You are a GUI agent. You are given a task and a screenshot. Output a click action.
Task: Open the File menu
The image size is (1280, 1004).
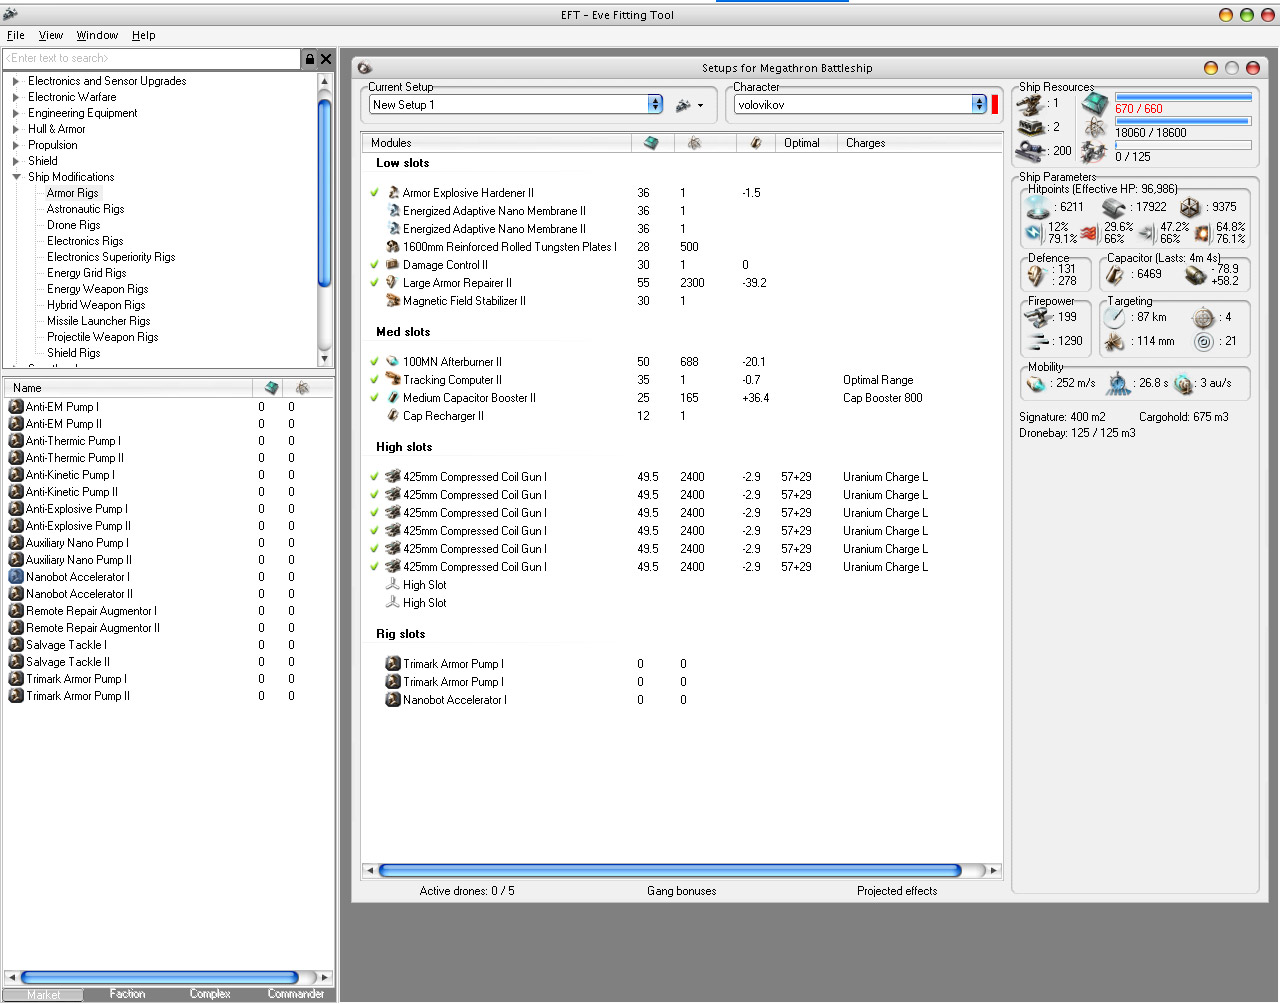click(x=16, y=35)
